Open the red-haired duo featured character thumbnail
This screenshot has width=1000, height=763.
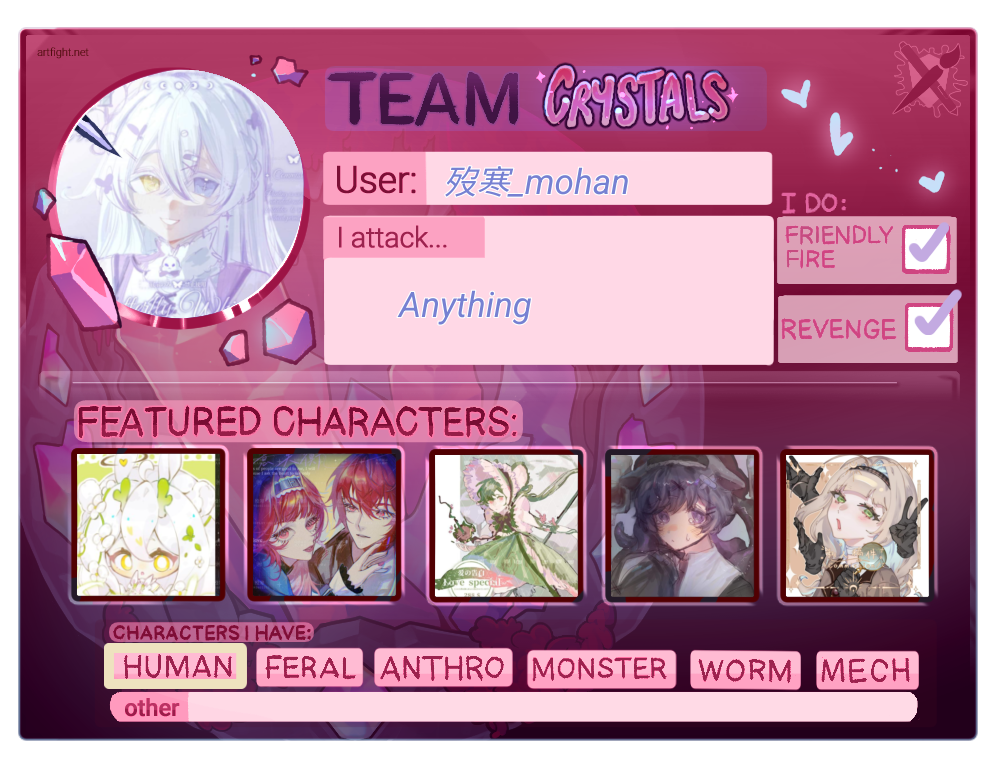[325, 525]
